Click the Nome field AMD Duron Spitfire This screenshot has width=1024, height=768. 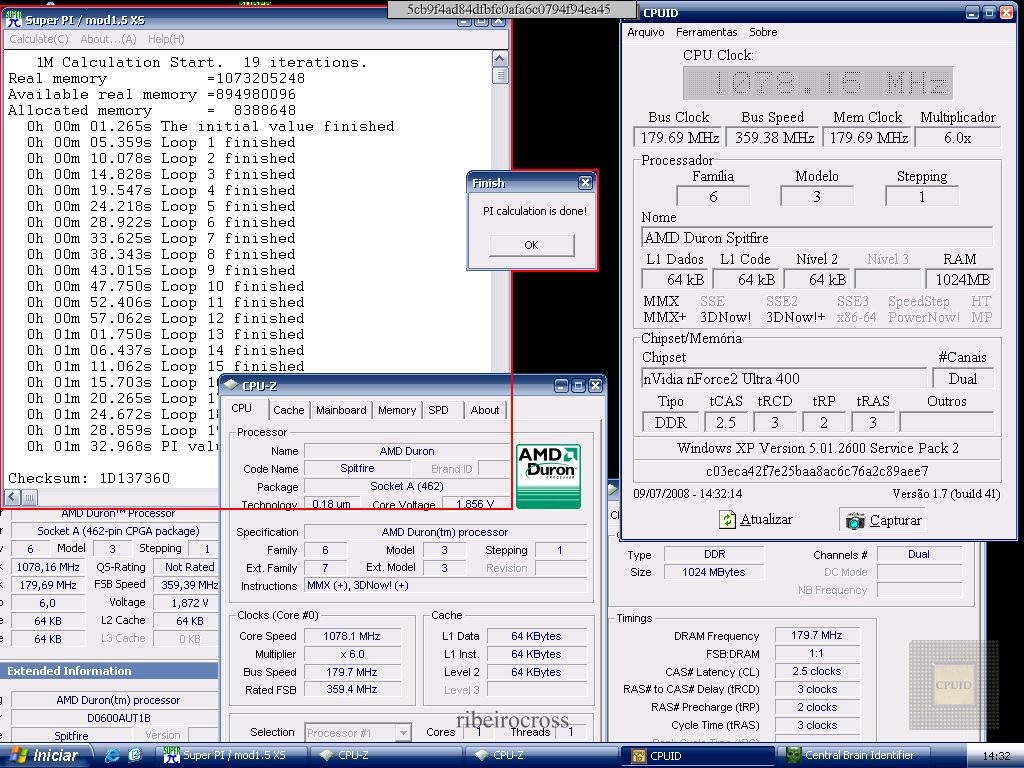point(817,238)
